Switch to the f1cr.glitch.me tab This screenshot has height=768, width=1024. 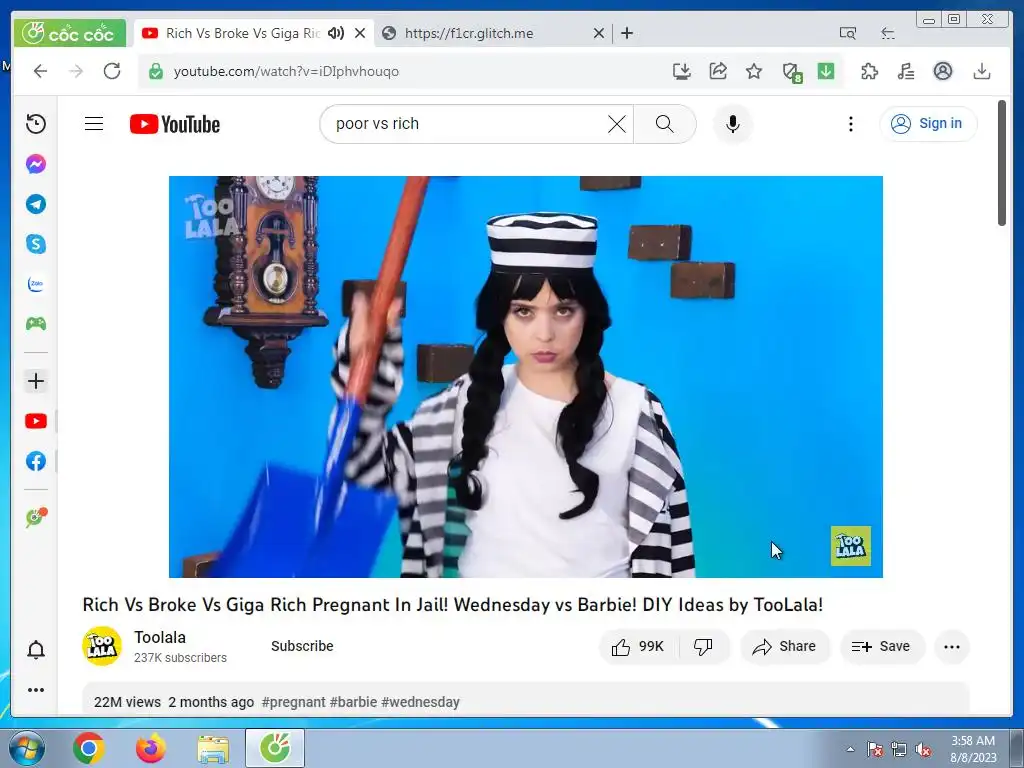pyautogui.click(x=468, y=33)
